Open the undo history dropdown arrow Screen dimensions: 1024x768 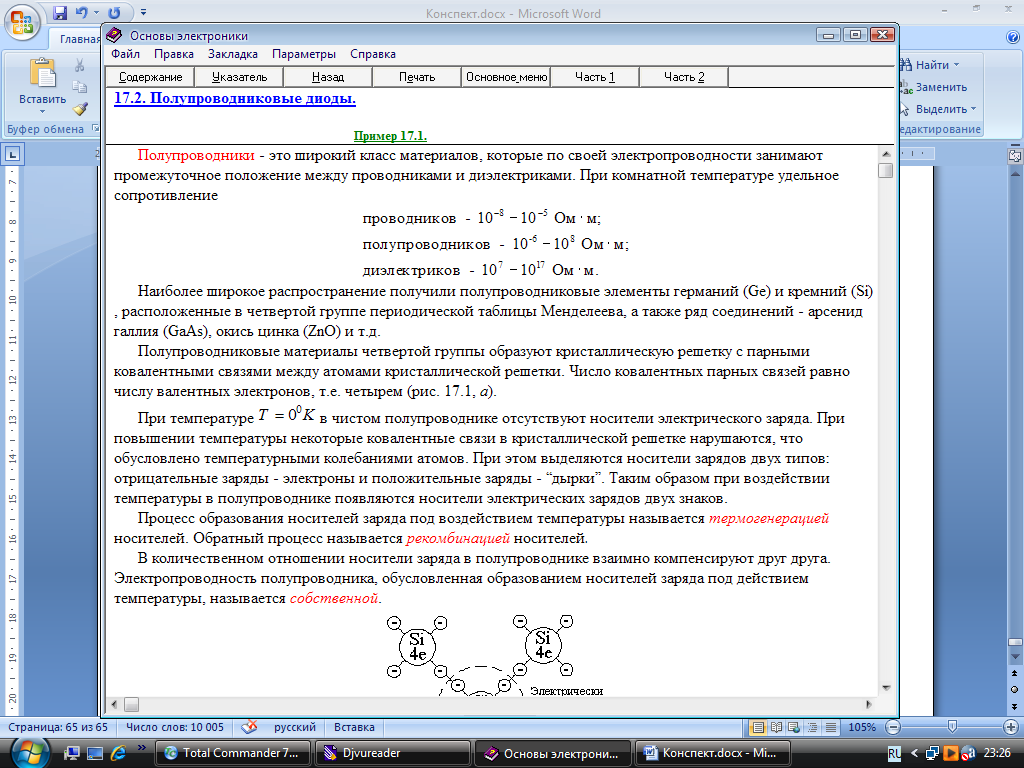click(x=97, y=12)
